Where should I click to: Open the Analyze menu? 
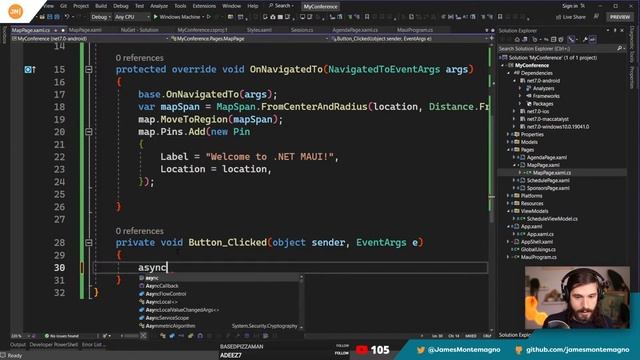pyautogui.click(x=159, y=6)
